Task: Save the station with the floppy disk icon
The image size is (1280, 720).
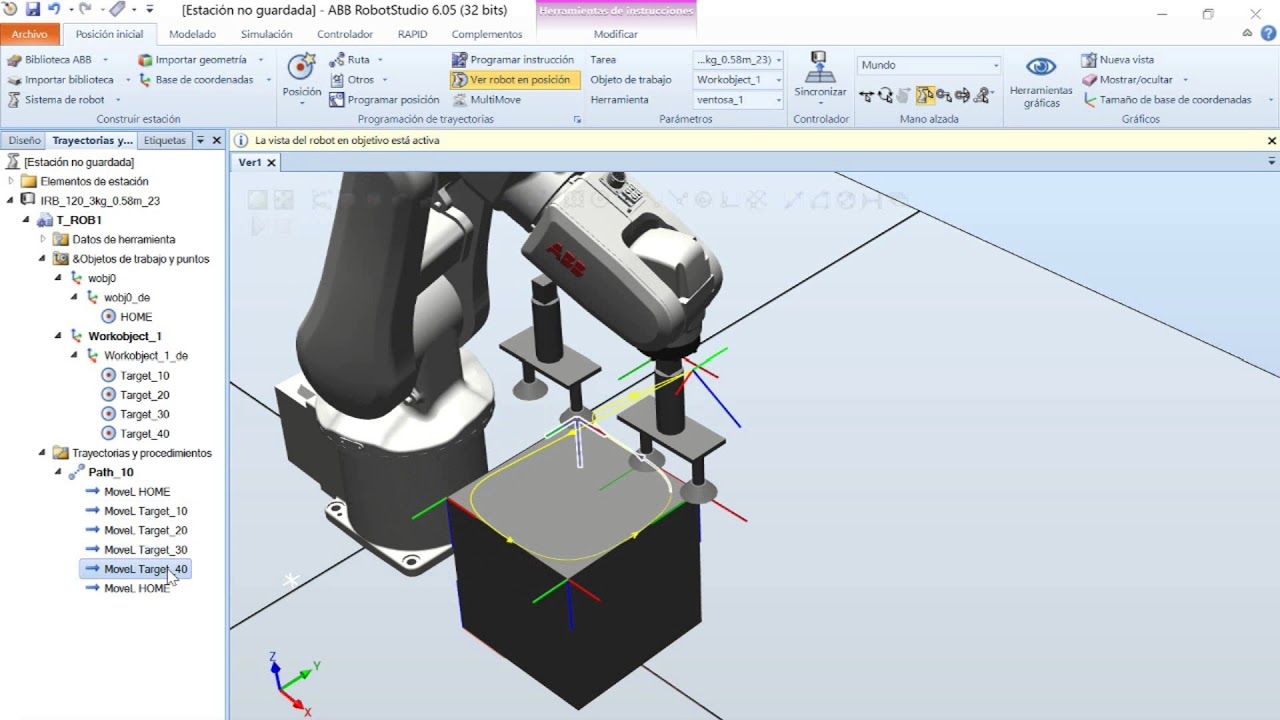Action: point(33,10)
